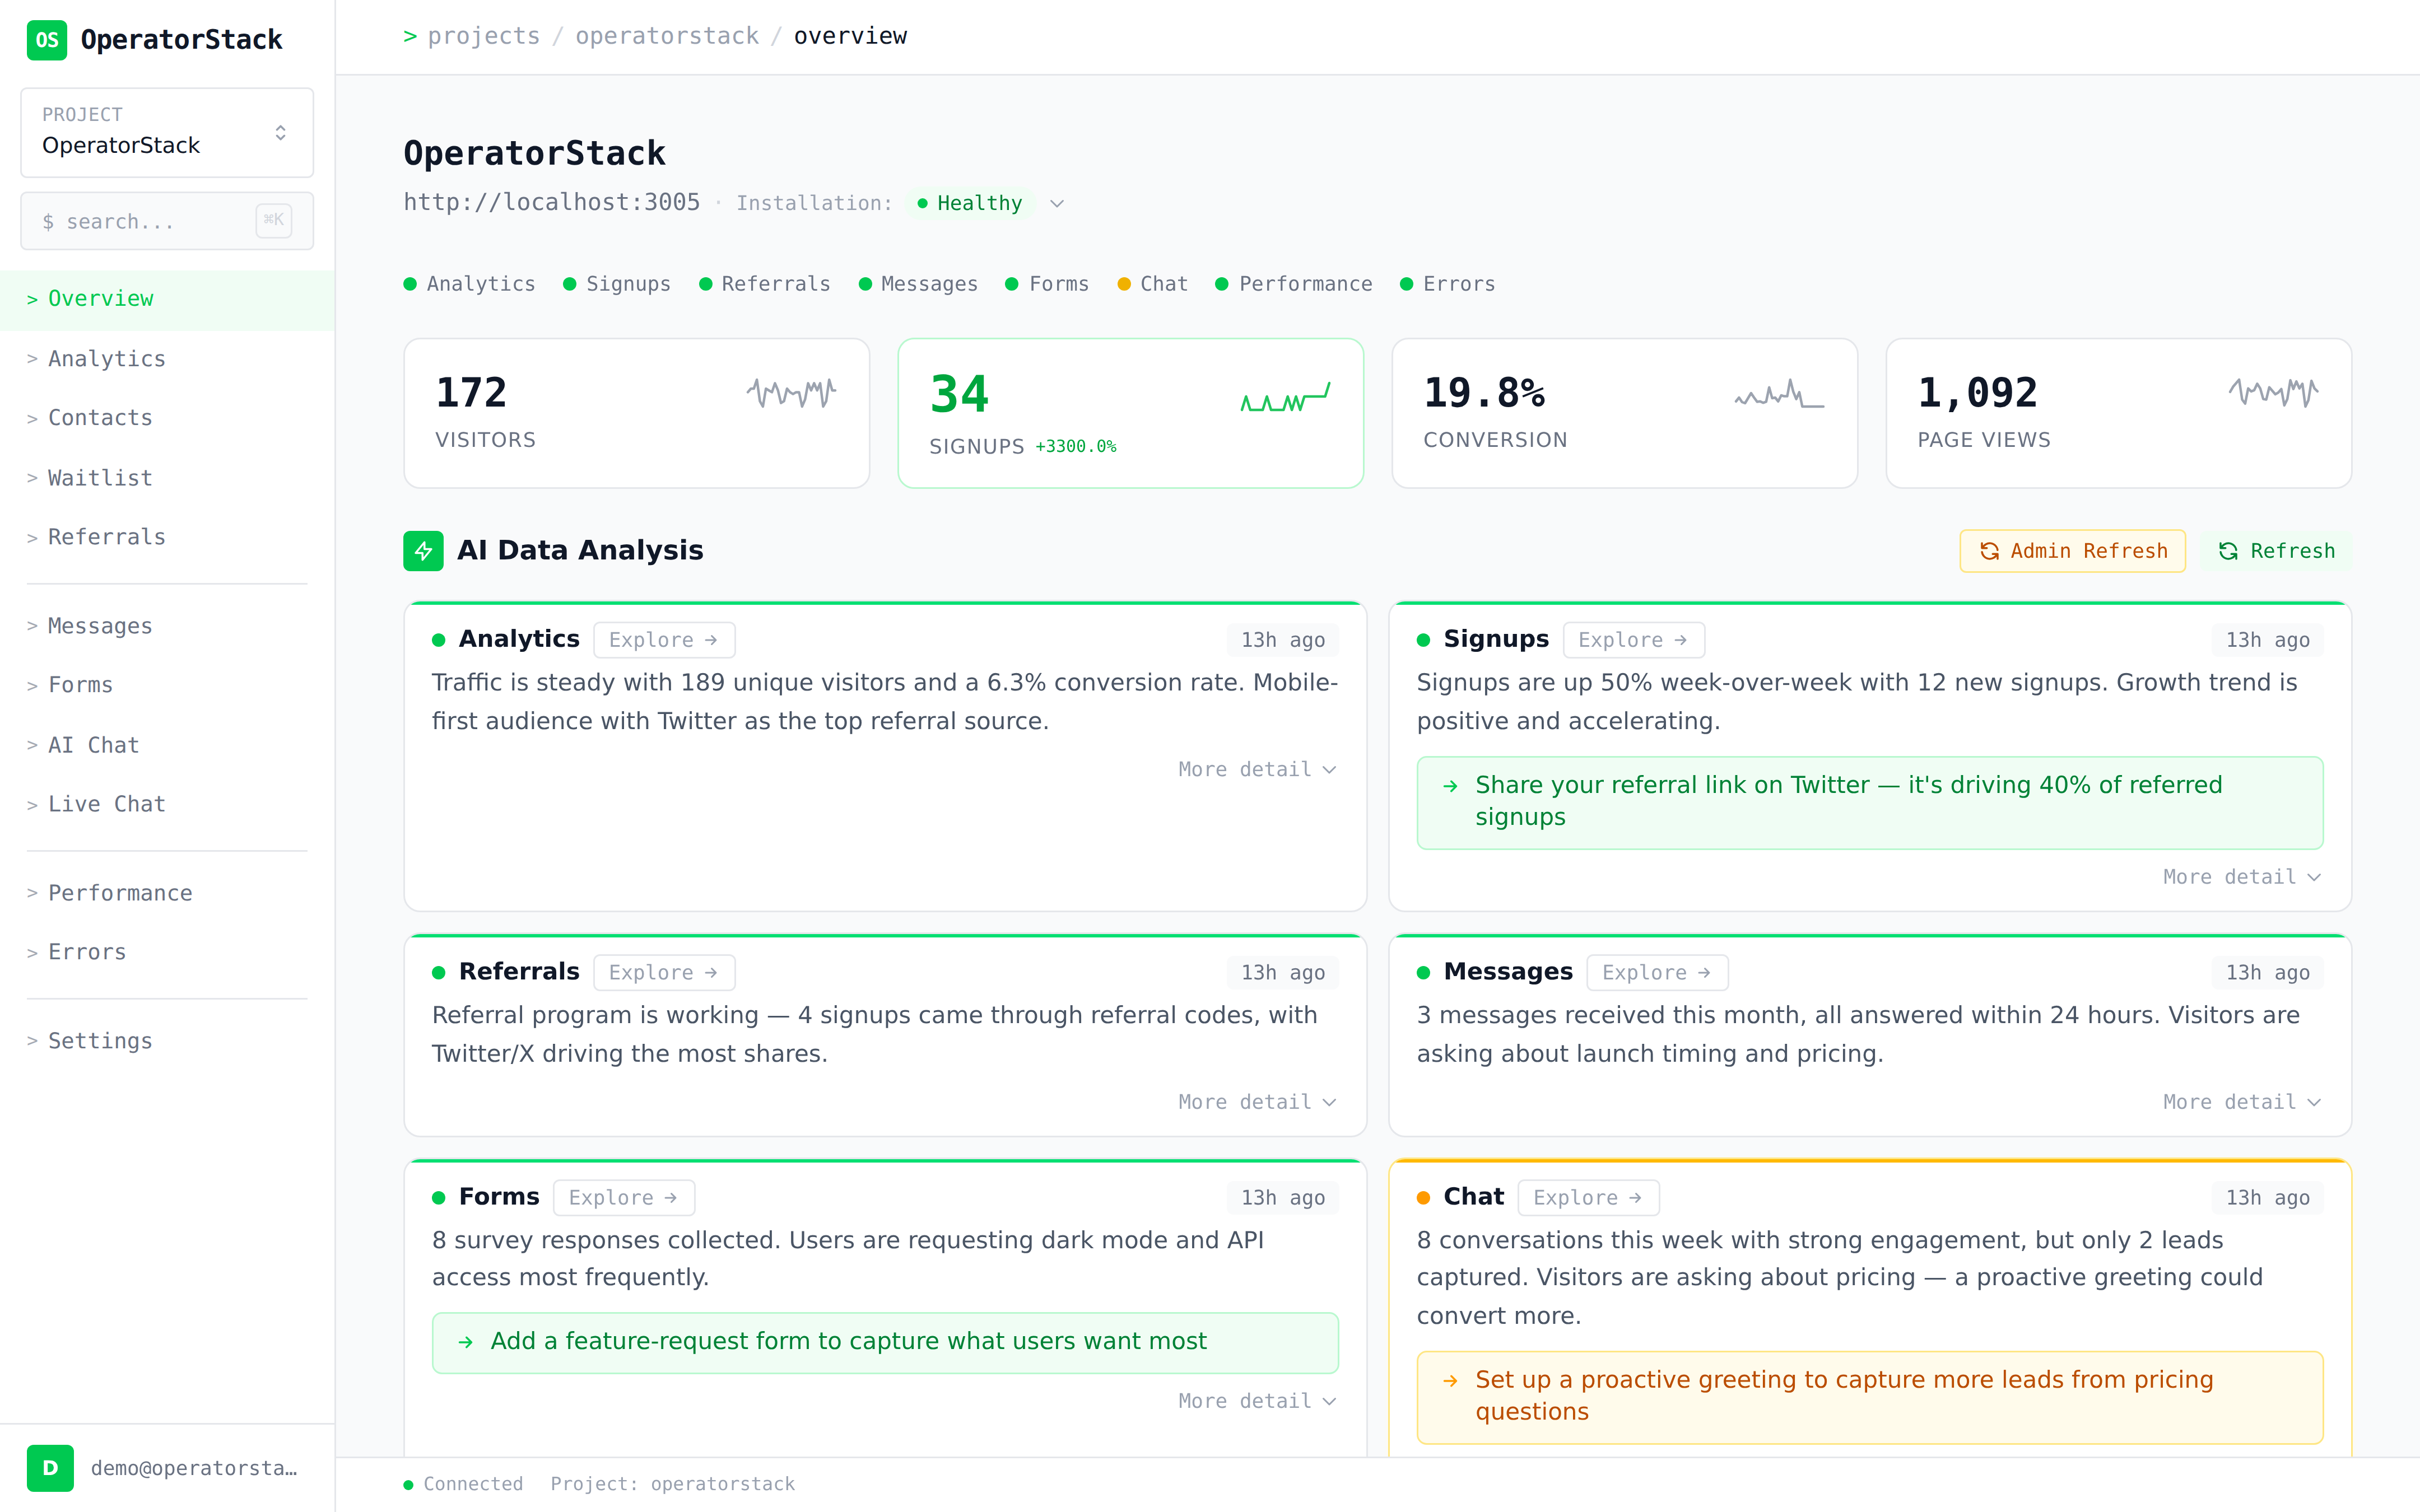Click the visitors sparkline chart

click(x=791, y=393)
